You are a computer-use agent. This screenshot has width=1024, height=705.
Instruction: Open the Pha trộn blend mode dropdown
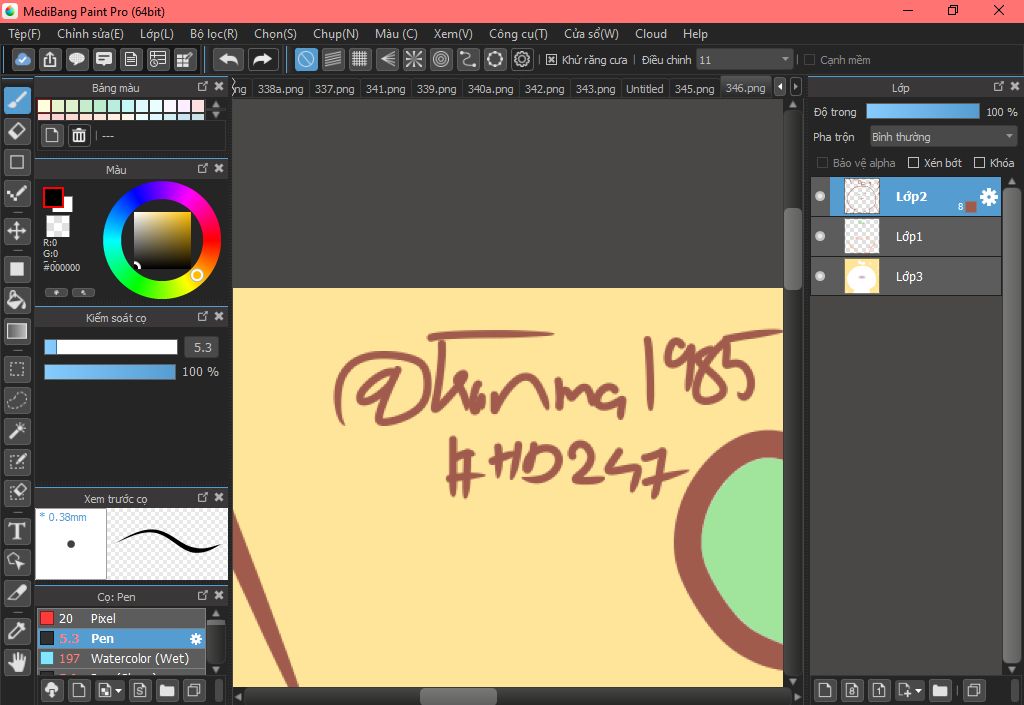tap(943, 137)
